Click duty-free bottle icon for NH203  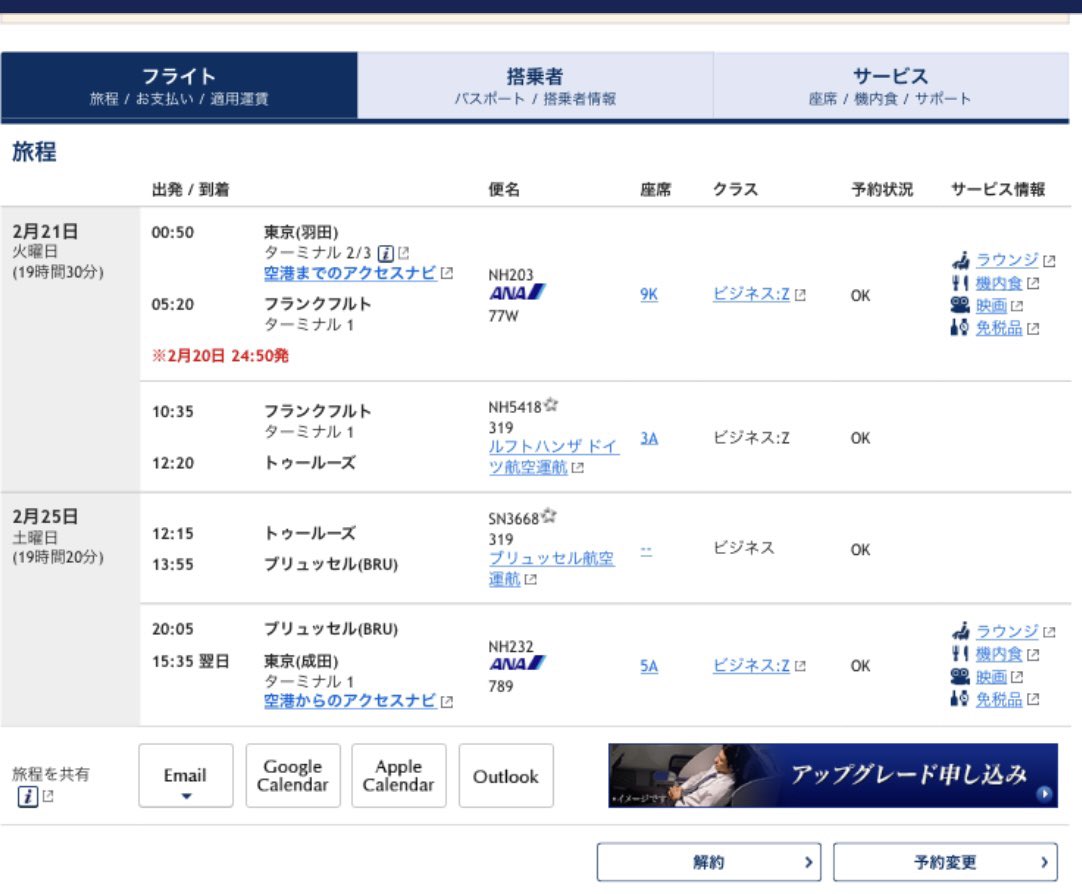(960, 328)
